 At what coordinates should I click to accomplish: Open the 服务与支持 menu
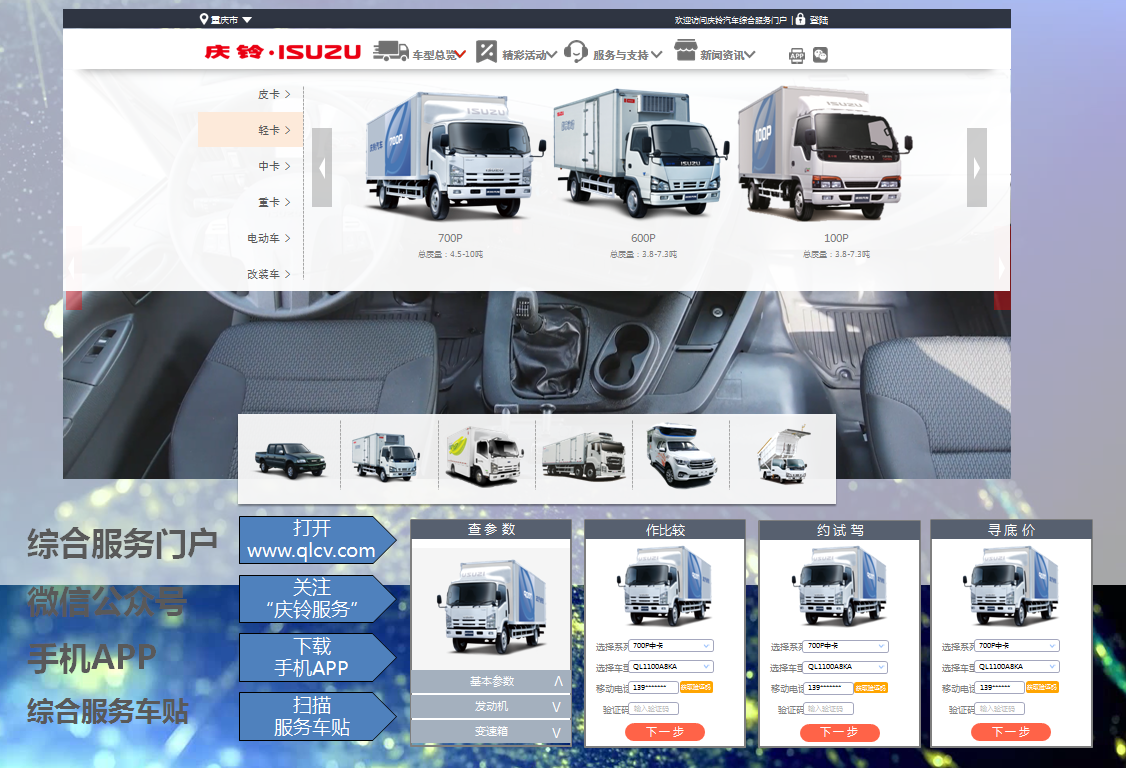tap(627, 55)
